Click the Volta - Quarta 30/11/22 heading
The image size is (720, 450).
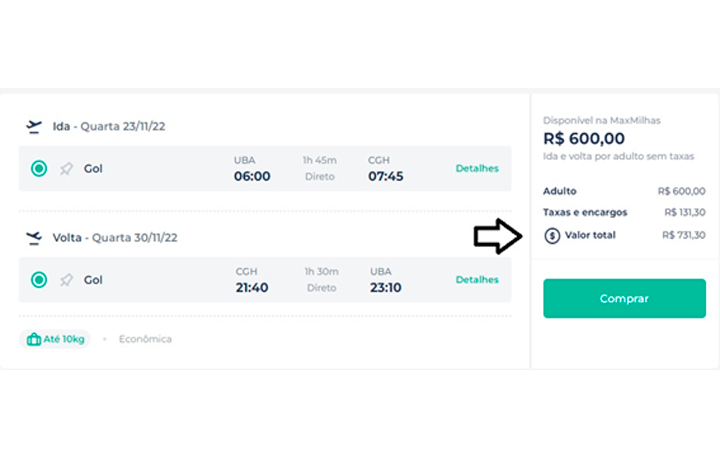[115, 238]
